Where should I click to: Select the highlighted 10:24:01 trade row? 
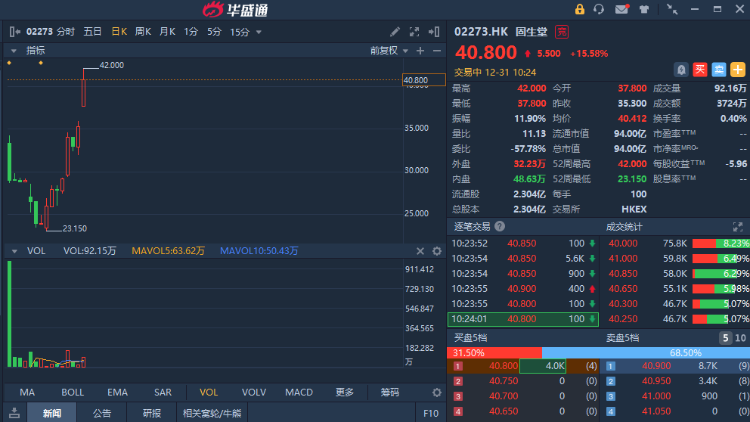pos(523,319)
